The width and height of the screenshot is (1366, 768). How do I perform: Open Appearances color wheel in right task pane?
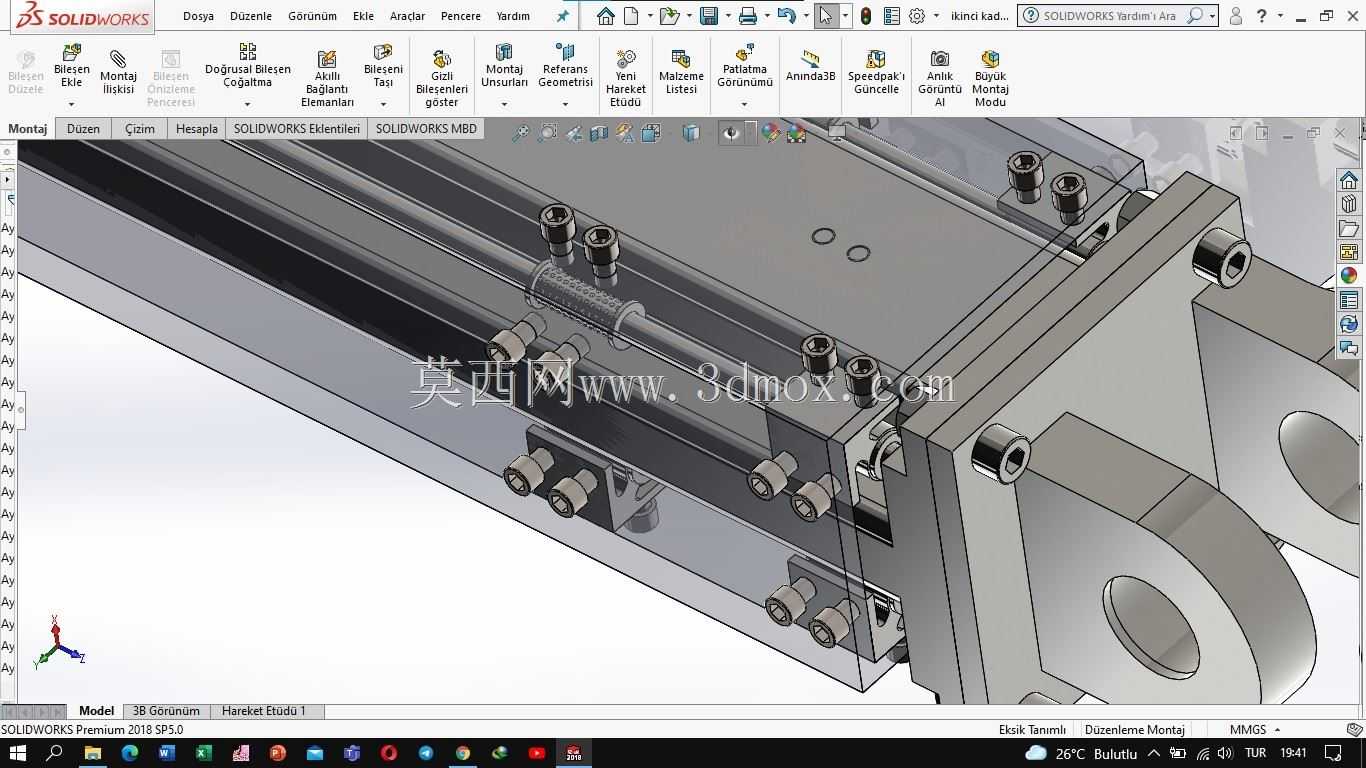(1349, 275)
